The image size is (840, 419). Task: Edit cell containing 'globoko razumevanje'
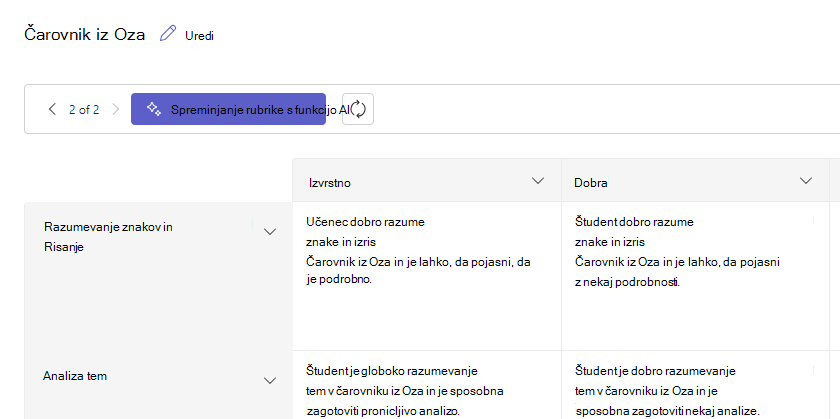point(427,385)
